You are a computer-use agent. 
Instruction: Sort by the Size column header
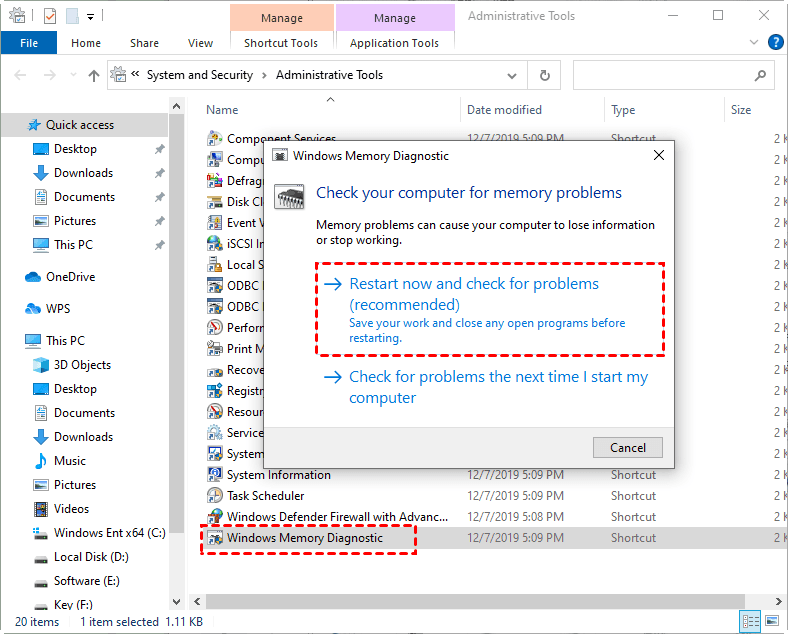(741, 110)
